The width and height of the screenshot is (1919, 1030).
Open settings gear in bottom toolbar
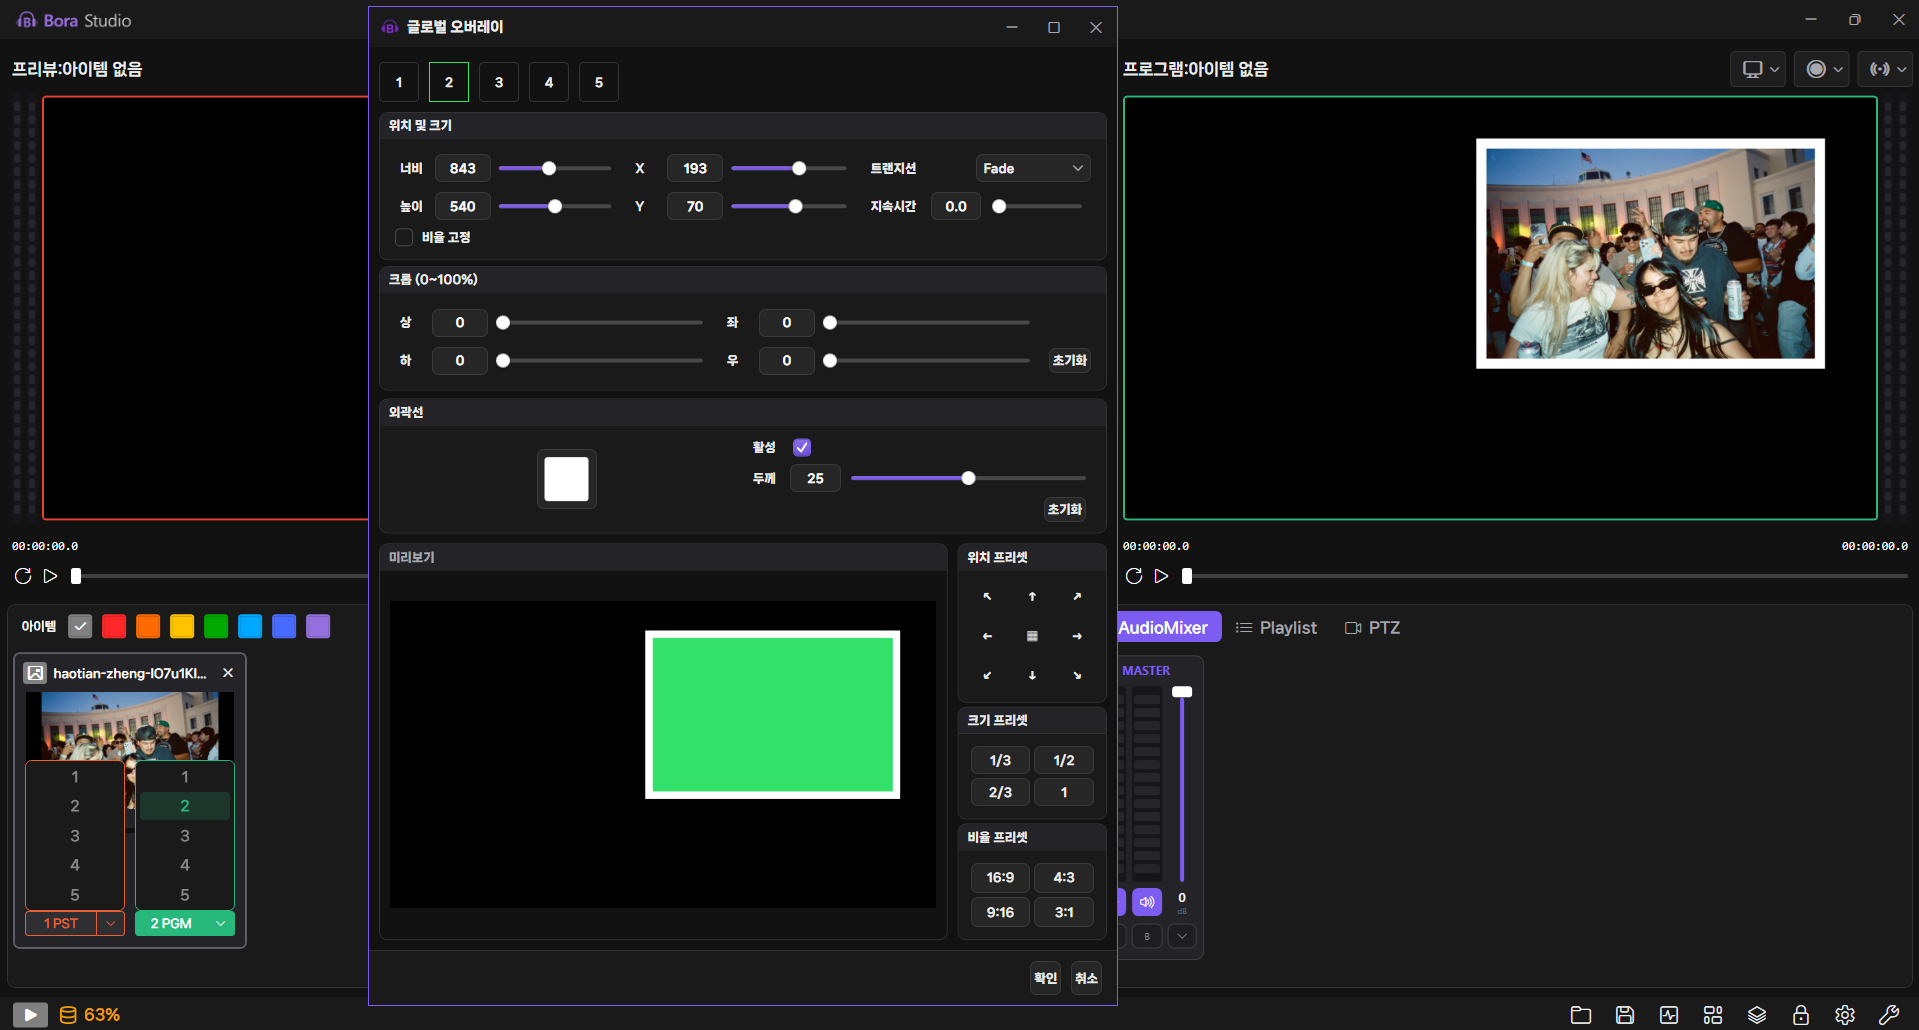click(x=1845, y=1015)
